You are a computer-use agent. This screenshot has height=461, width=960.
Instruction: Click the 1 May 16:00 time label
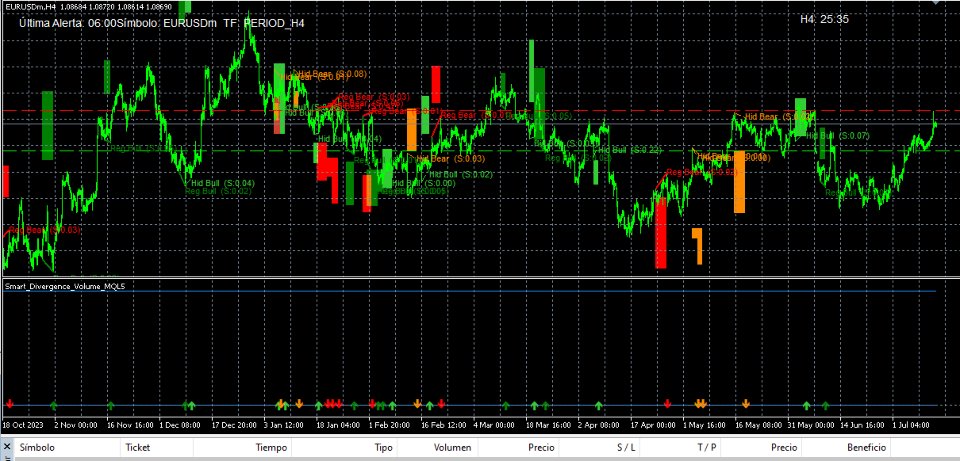[x=704, y=424]
